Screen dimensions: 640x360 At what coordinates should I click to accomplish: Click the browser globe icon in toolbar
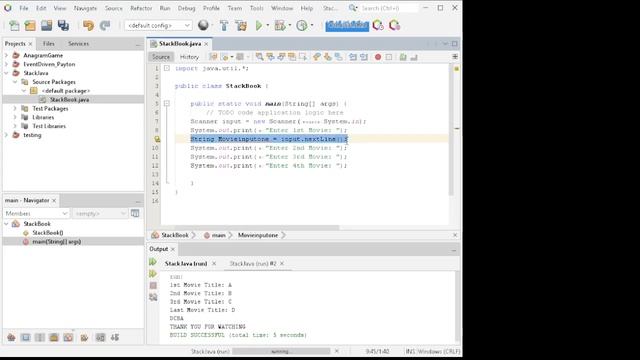click(203, 25)
